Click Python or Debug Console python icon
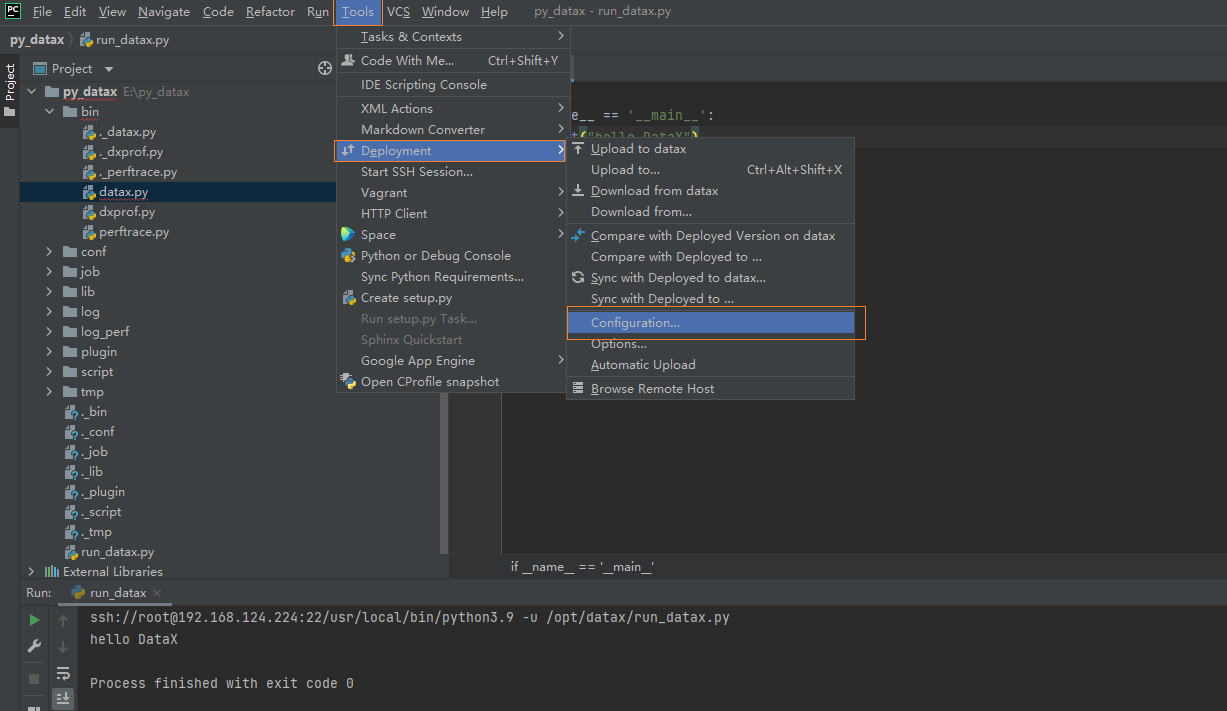 [x=348, y=255]
